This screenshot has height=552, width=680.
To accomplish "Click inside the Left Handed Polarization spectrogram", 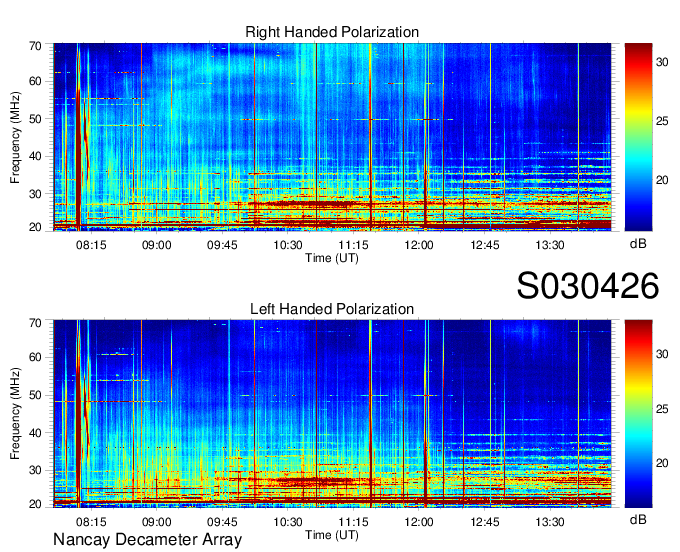I will tap(332, 414).
